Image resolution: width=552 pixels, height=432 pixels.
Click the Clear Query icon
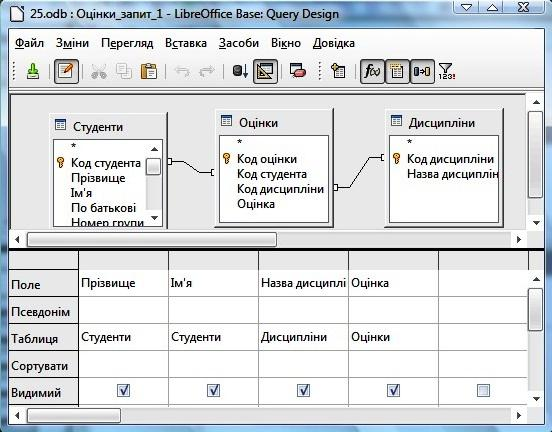click(298, 71)
